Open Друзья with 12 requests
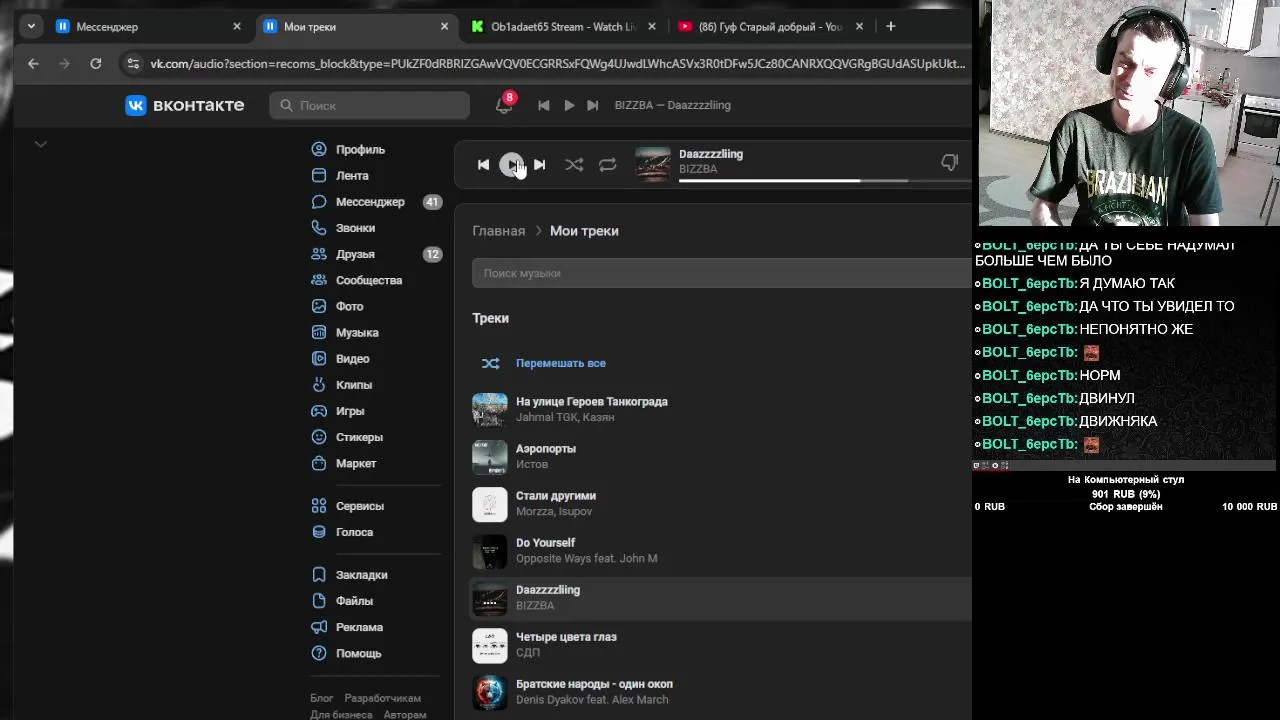This screenshot has height=720, width=1280. coord(375,254)
